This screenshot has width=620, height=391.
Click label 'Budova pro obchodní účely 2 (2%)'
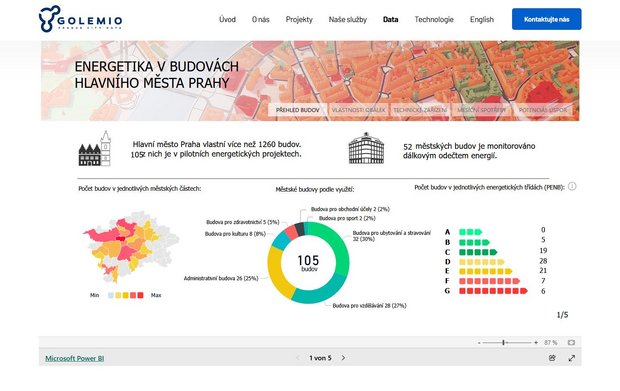coord(350,209)
